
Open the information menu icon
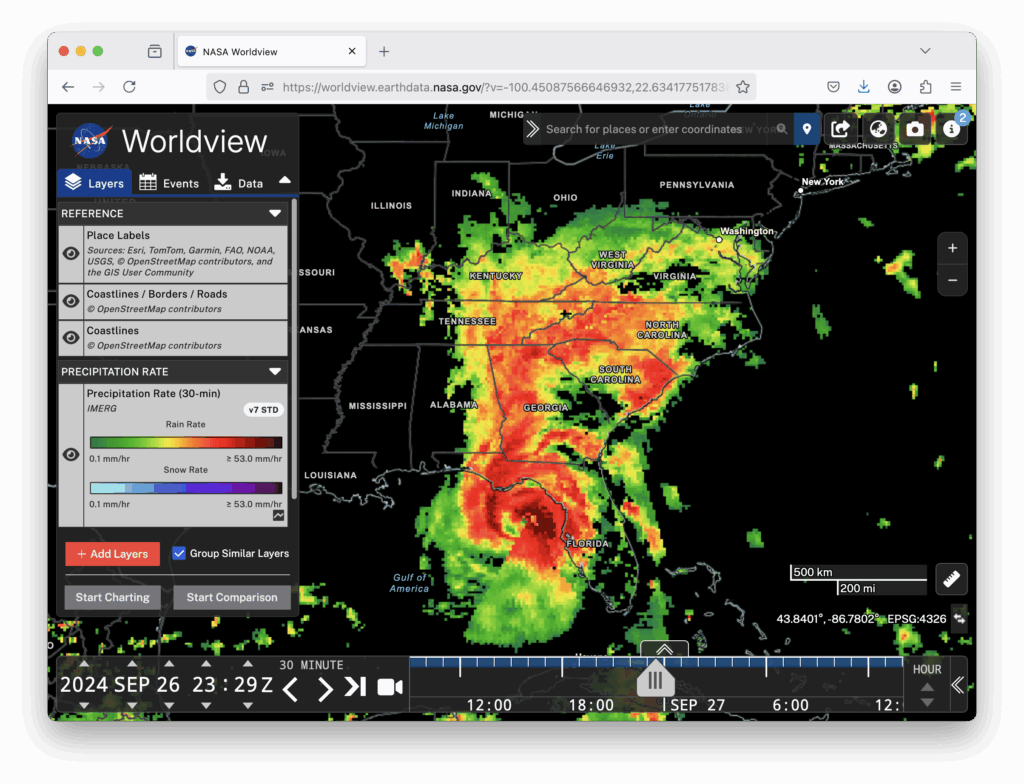pos(952,129)
